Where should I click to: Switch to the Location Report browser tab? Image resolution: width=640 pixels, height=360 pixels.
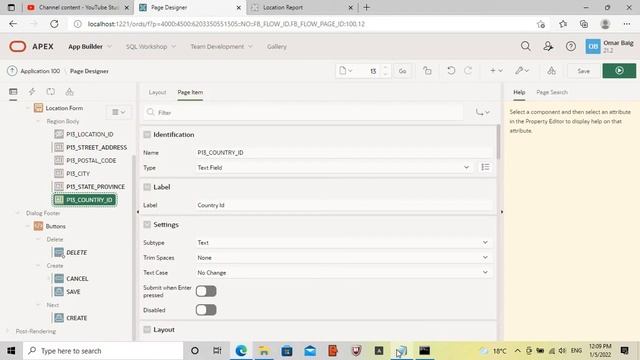click(302, 7)
